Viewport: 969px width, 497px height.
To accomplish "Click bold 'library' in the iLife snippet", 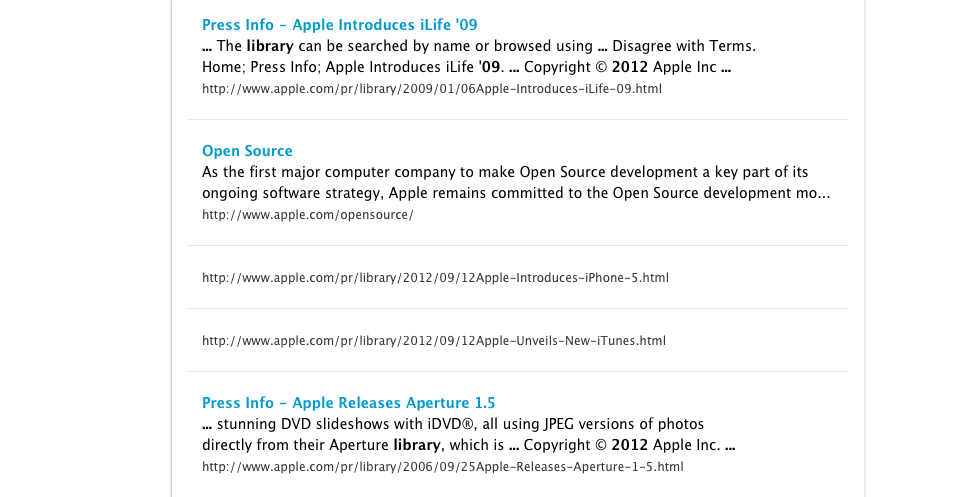I will pyautogui.click(x=269, y=46).
